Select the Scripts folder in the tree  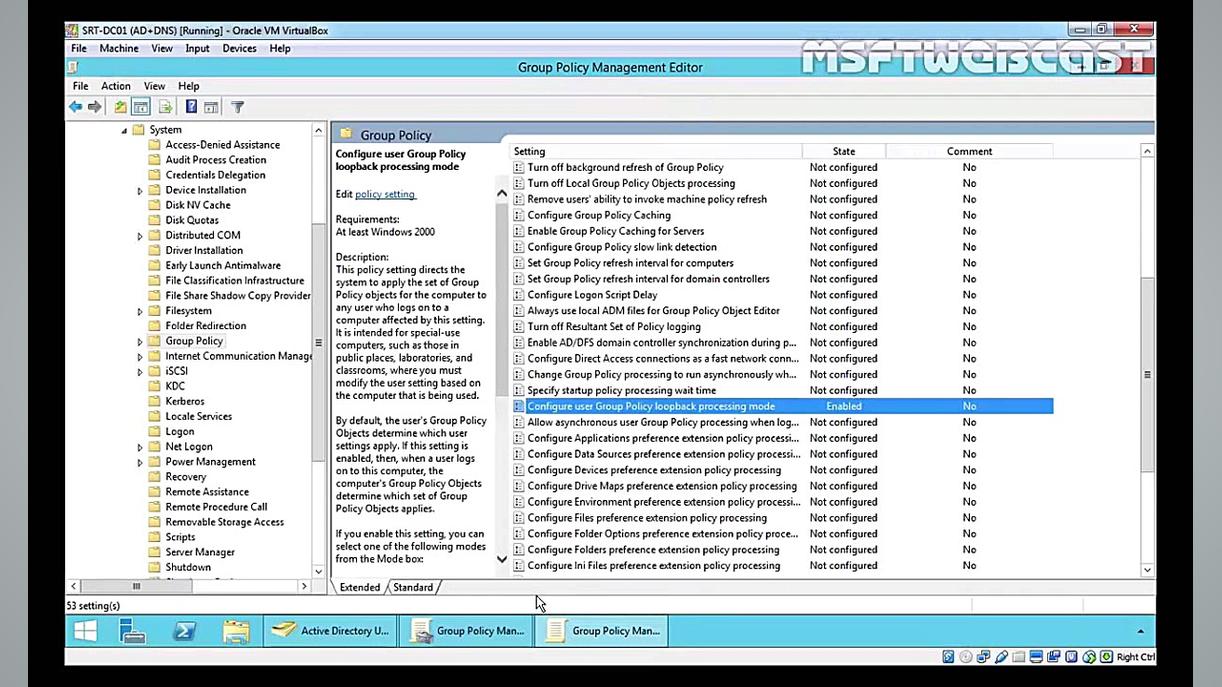180,537
